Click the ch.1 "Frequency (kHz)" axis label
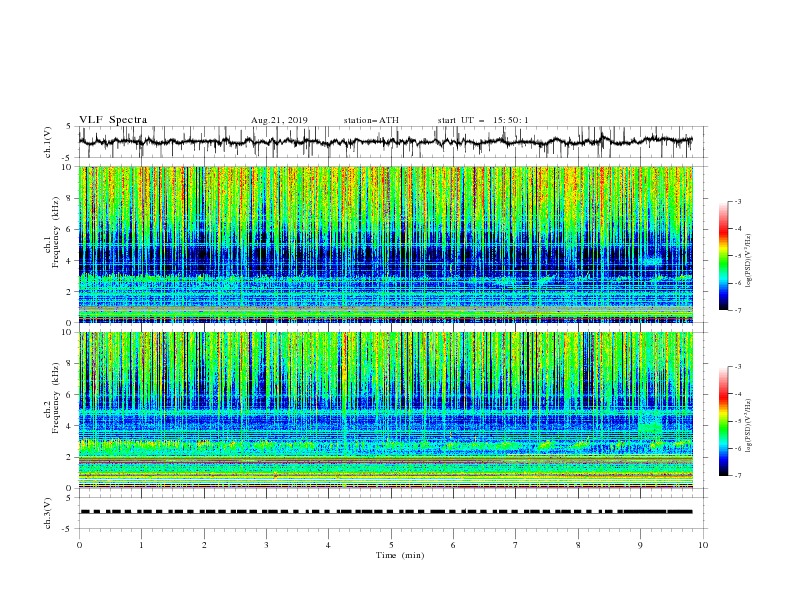The height and width of the screenshot is (612, 792). (55, 233)
